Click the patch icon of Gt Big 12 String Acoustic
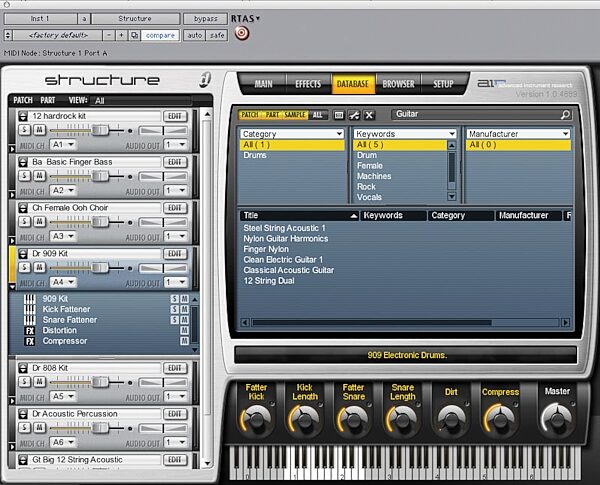The height and width of the screenshot is (485, 600). tap(23, 460)
